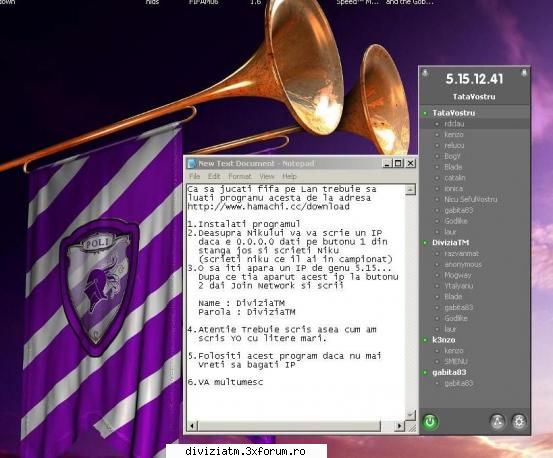Click the Notepad window resize grip

411,427
